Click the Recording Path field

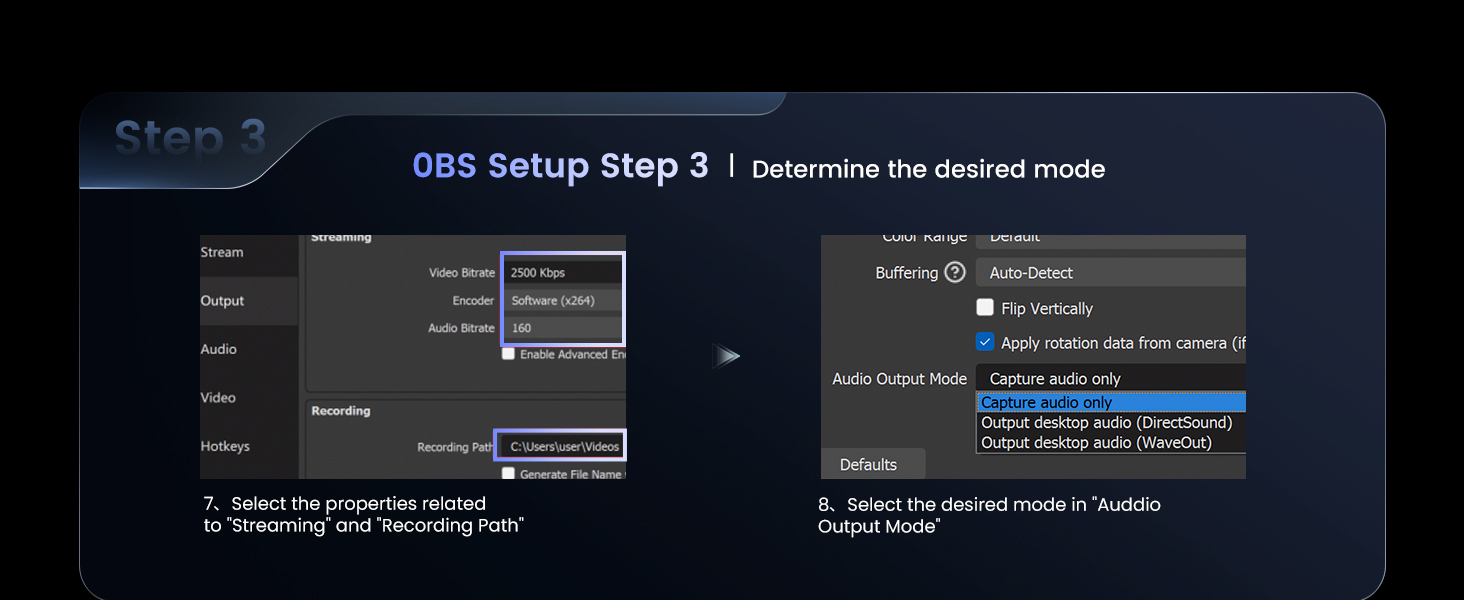(560, 445)
